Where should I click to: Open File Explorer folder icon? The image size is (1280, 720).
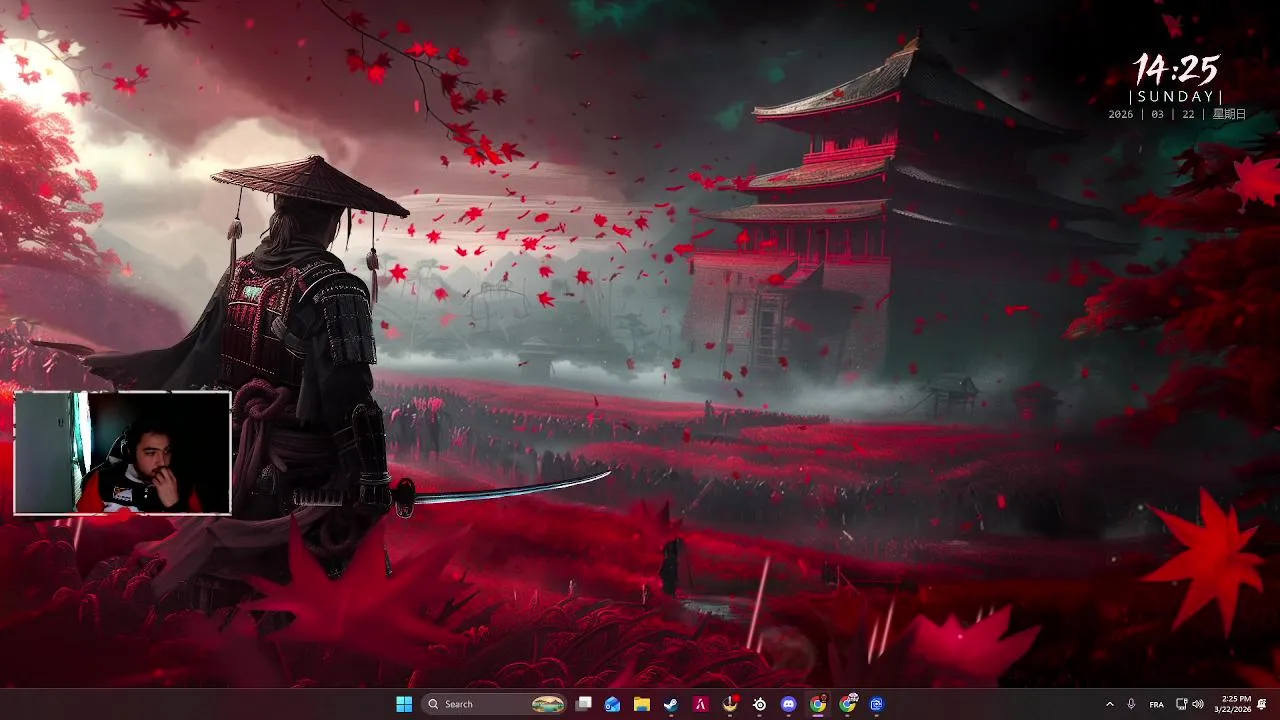click(642, 704)
